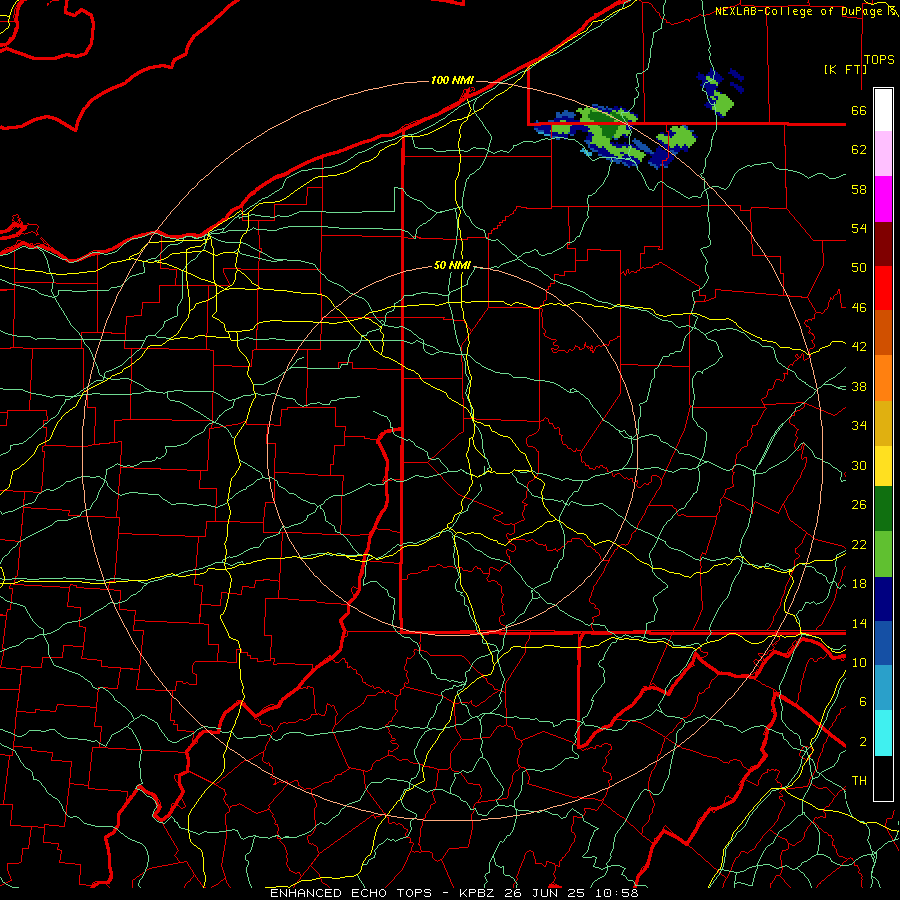The height and width of the screenshot is (900, 900).
Task: Click the legend value "38"
Action: (859, 386)
